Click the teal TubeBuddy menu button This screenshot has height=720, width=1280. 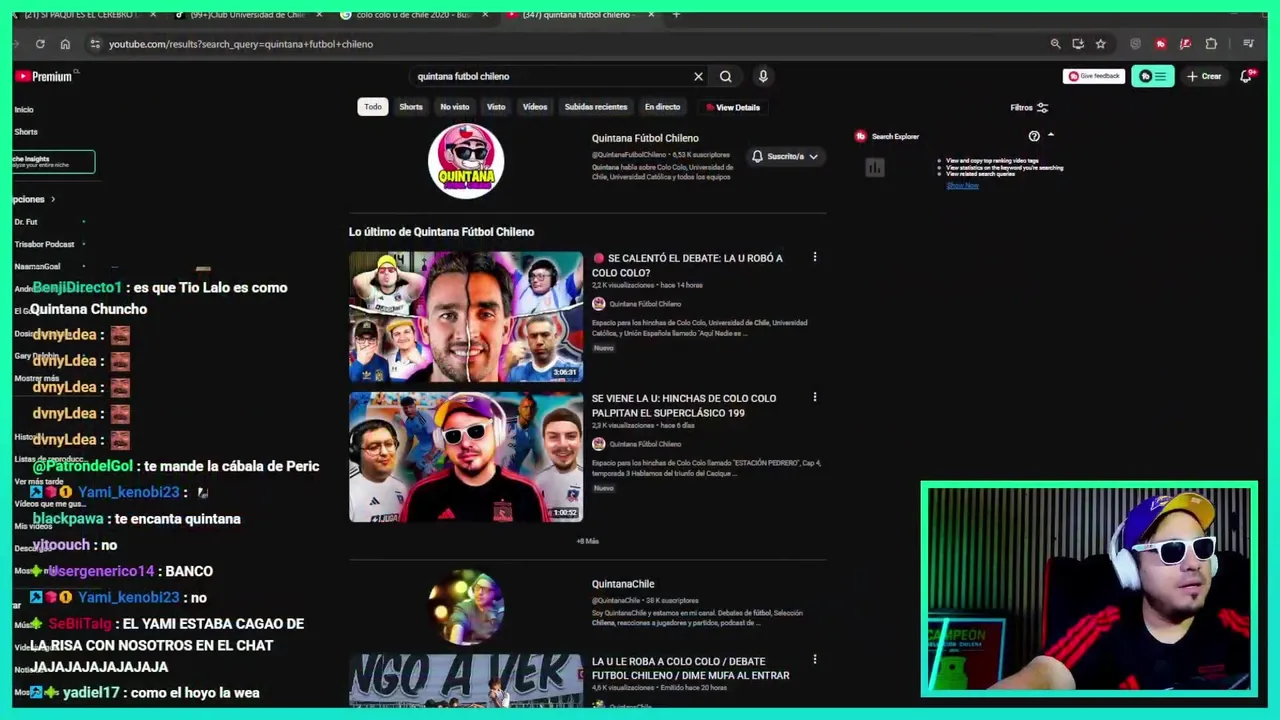click(1153, 76)
